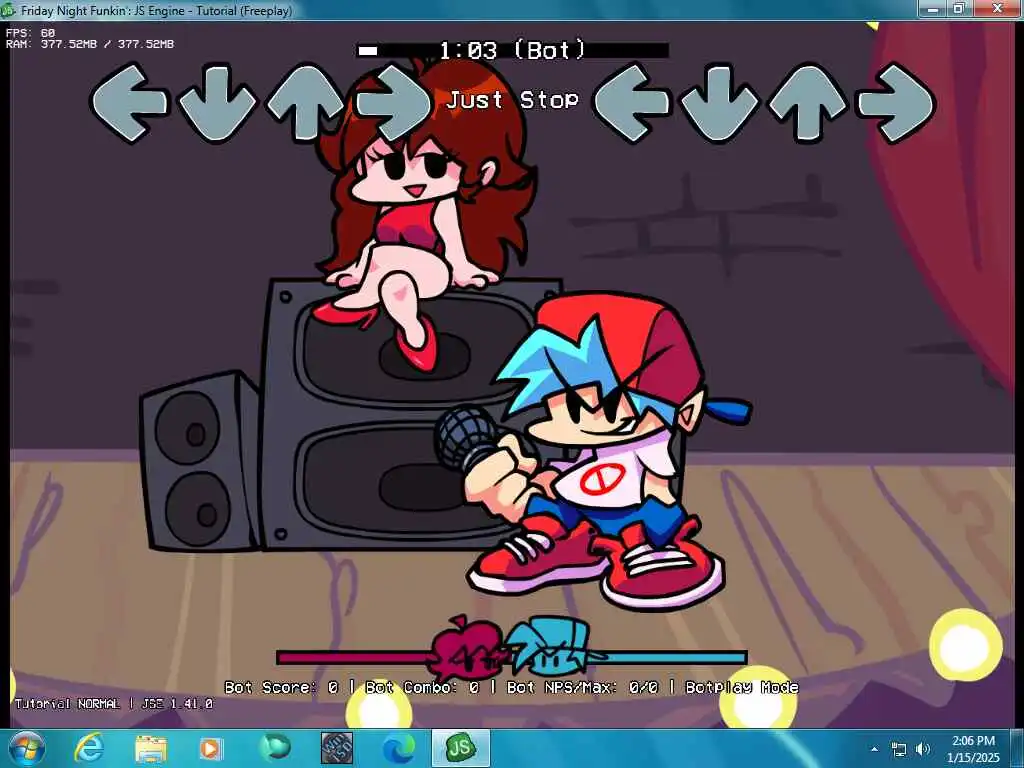Hit the player's right arrow receptor
The height and width of the screenshot is (768, 1024).
tap(897, 103)
